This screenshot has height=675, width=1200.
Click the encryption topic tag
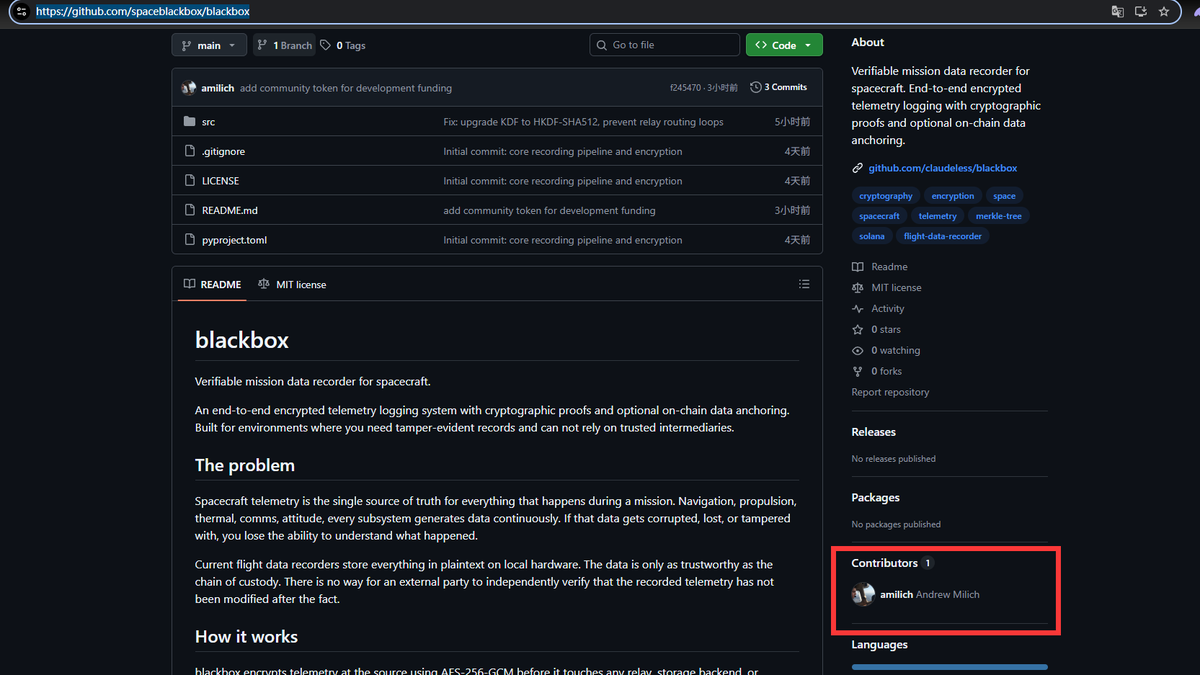click(x=953, y=196)
